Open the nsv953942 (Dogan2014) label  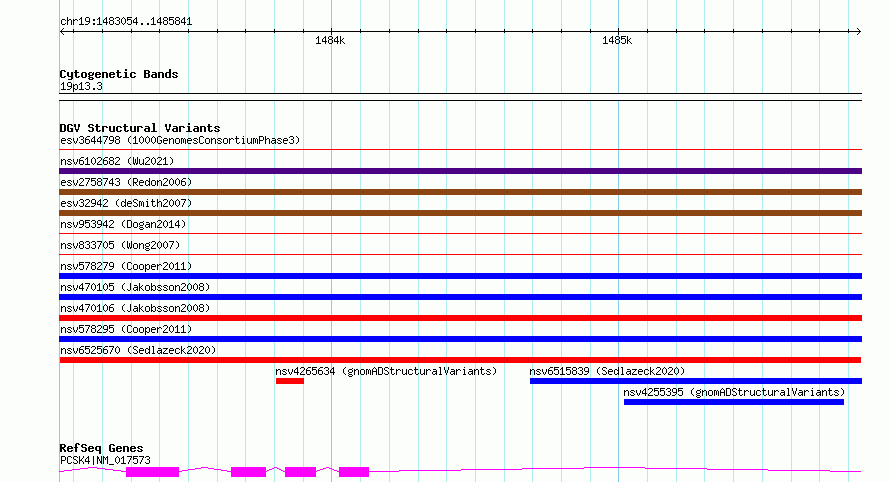coord(123,224)
